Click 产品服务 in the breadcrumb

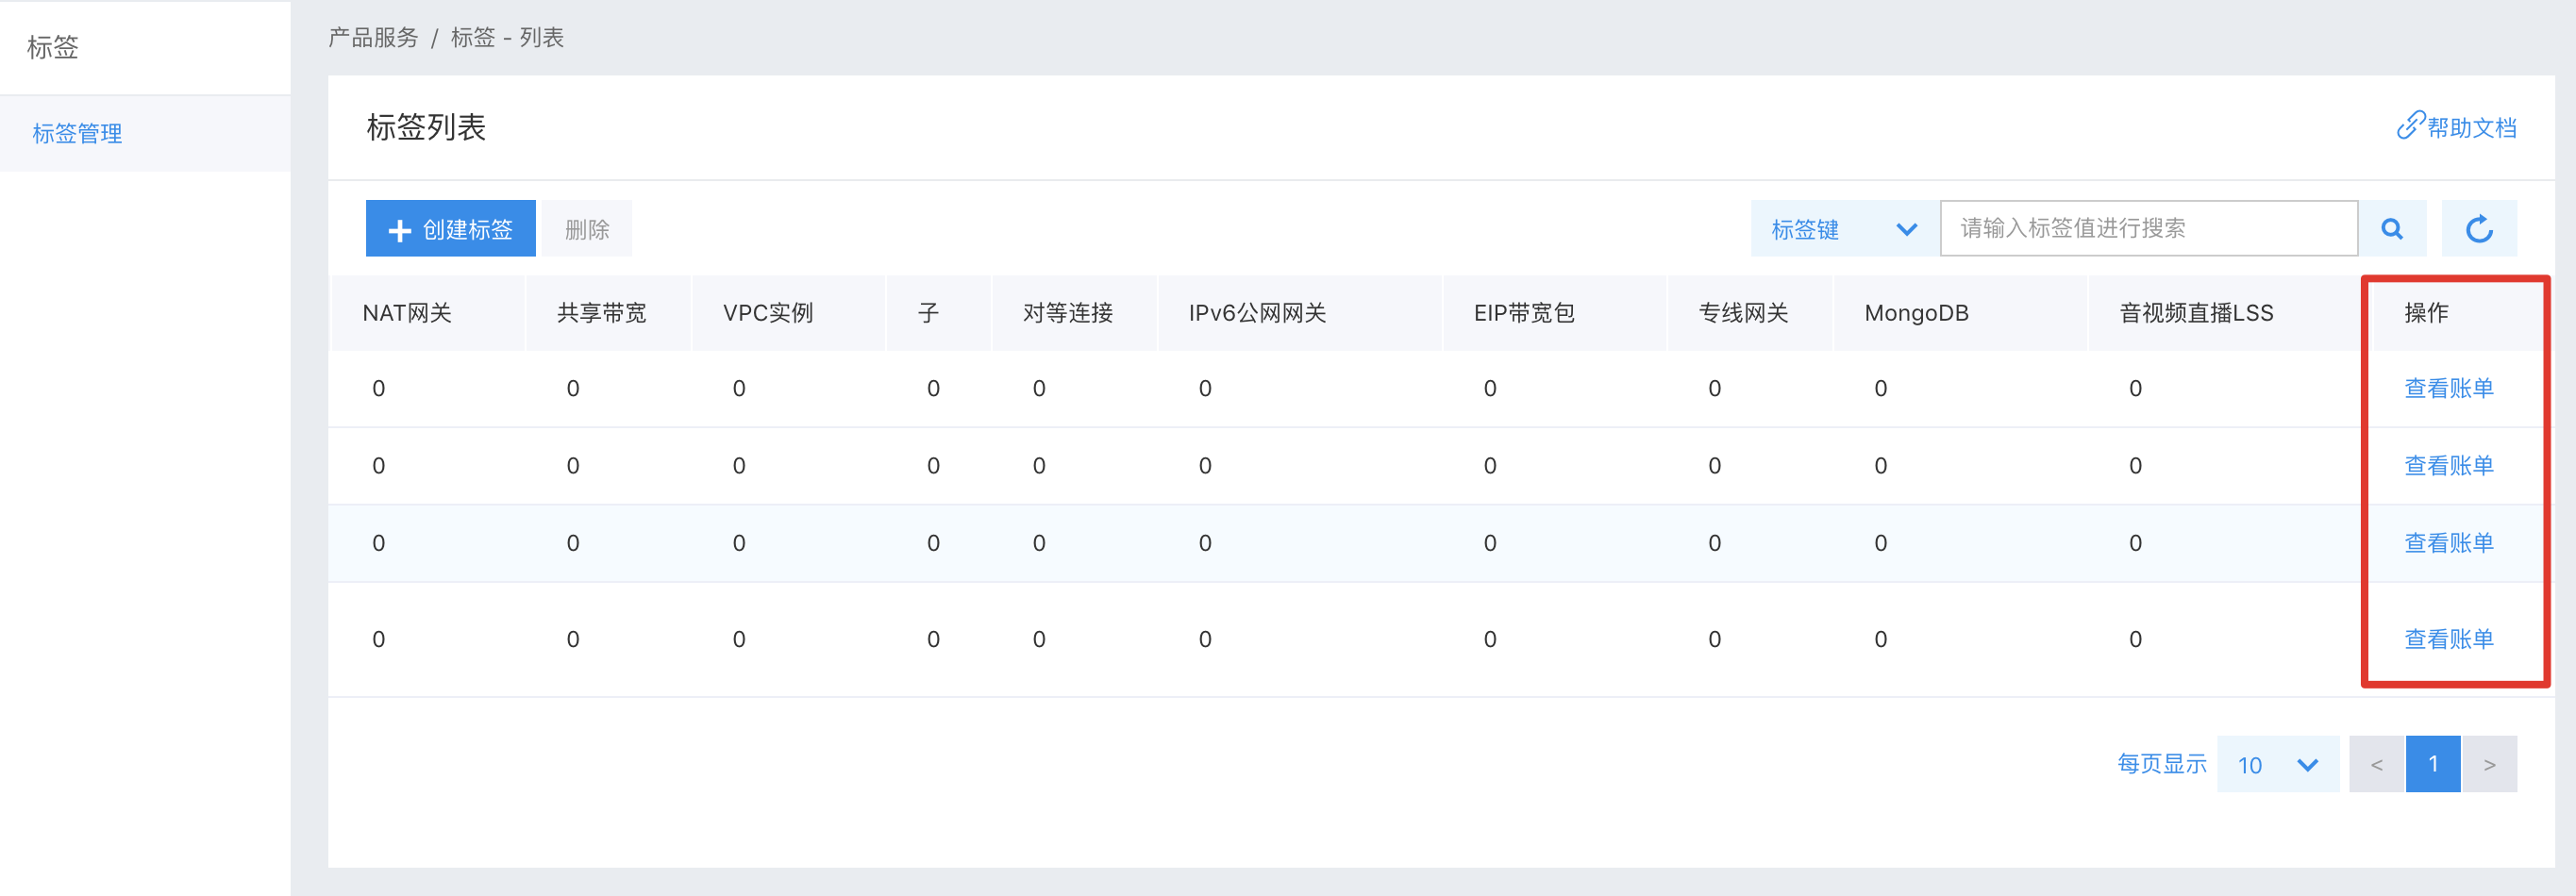coord(373,37)
